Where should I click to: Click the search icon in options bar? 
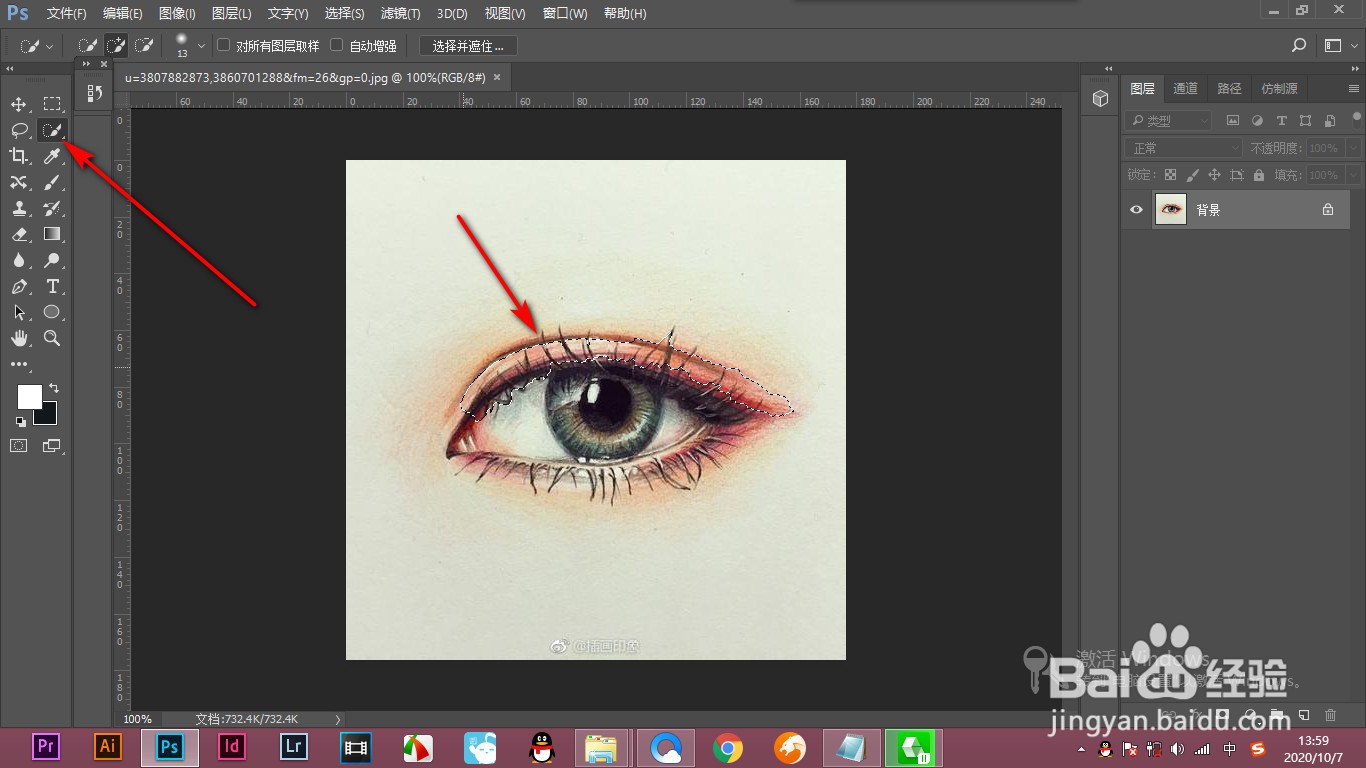[x=1299, y=45]
